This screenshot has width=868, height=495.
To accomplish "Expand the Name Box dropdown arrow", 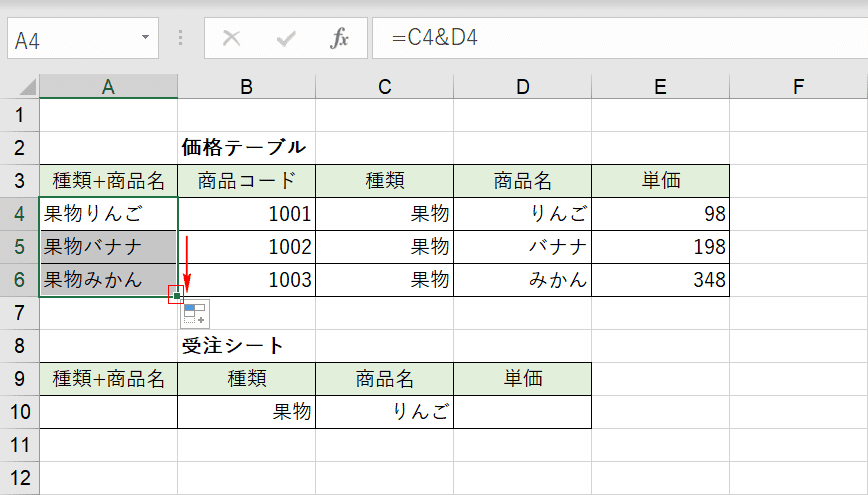I will pyautogui.click(x=145, y=38).
